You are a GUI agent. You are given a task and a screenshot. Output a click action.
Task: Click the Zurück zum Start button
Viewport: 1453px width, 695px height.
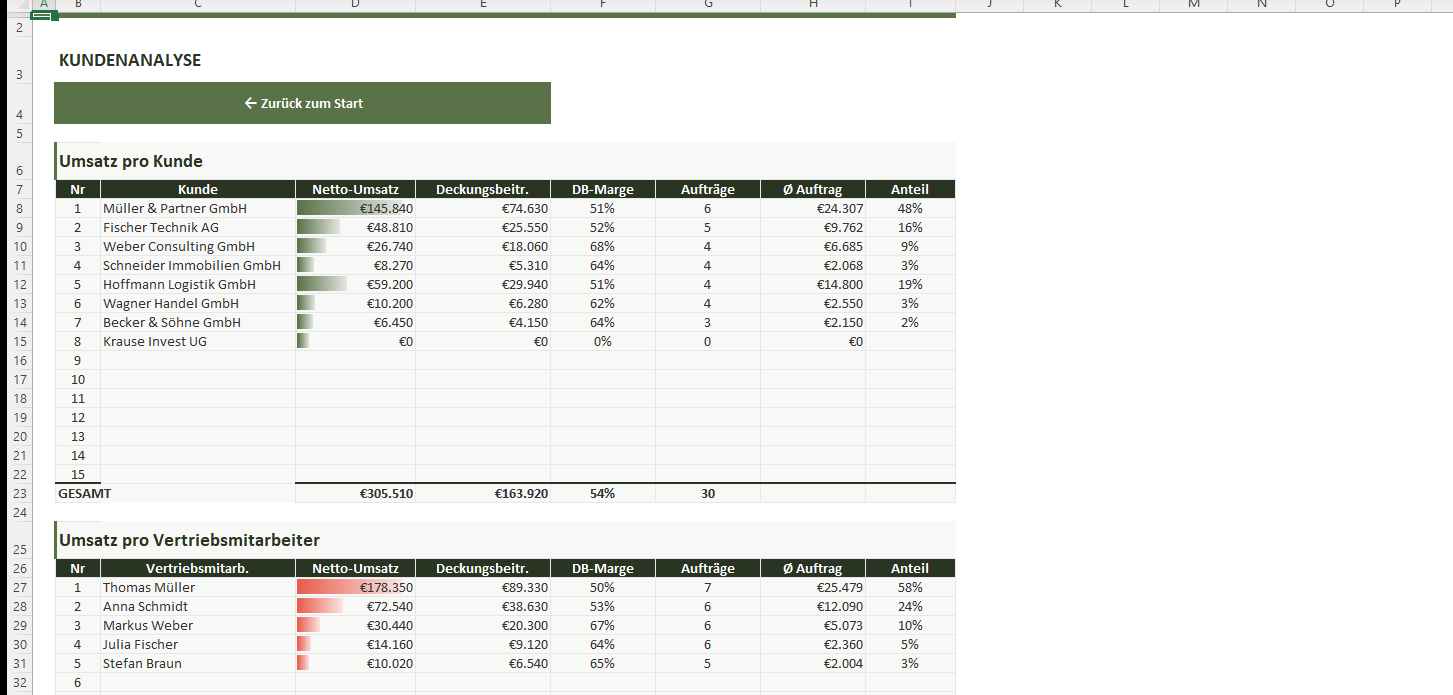(302, 103)
